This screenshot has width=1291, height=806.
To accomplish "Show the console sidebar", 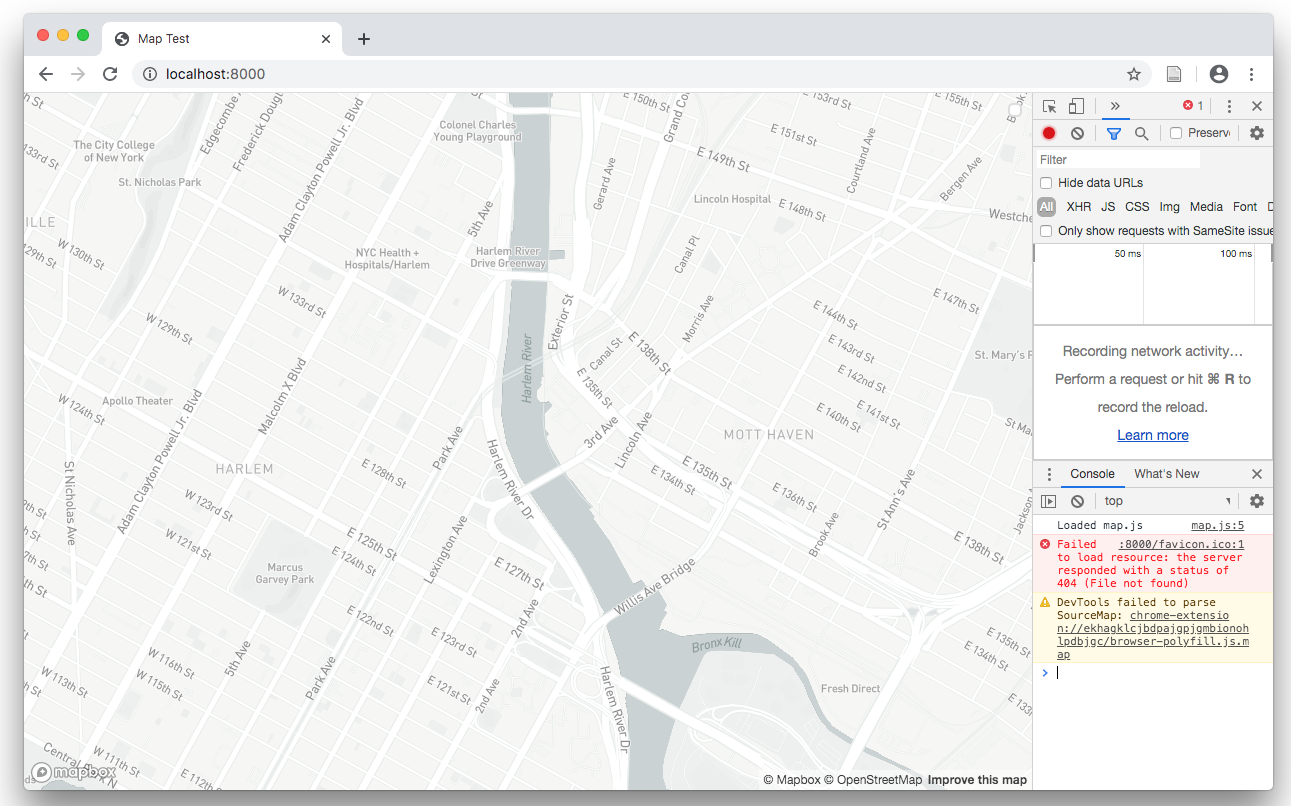I will tap(1049, 501).
